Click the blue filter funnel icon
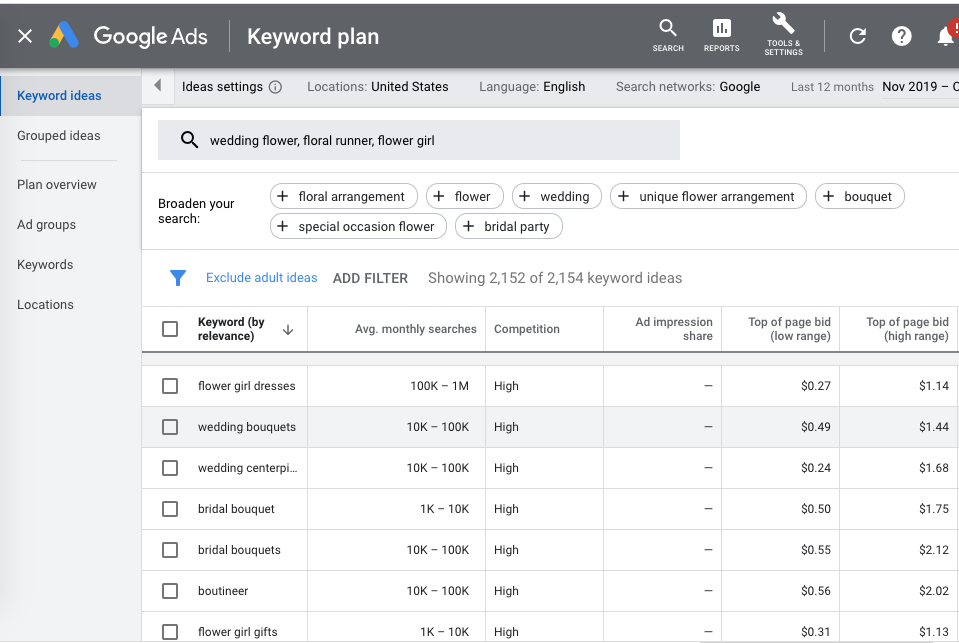 click(178, 278)
